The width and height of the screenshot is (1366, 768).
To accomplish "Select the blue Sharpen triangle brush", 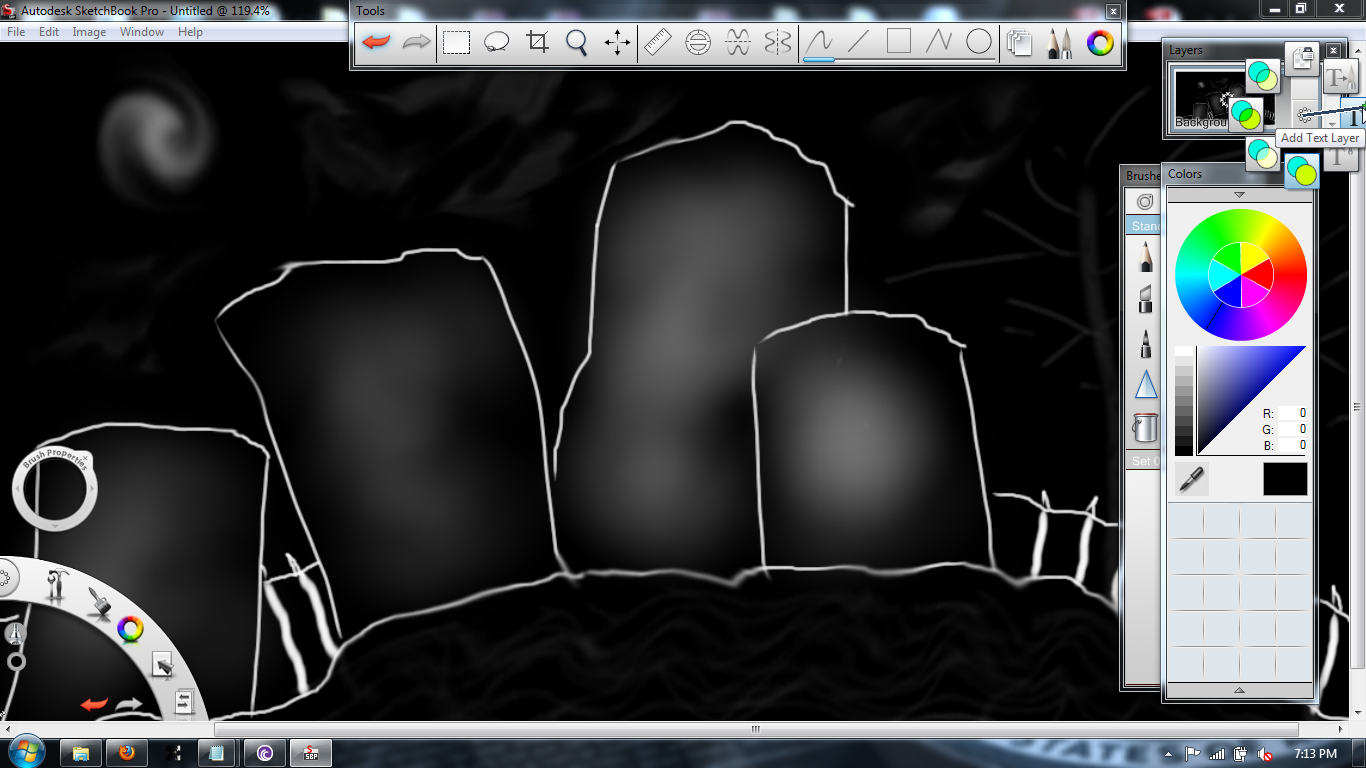I will point(1145,385).
